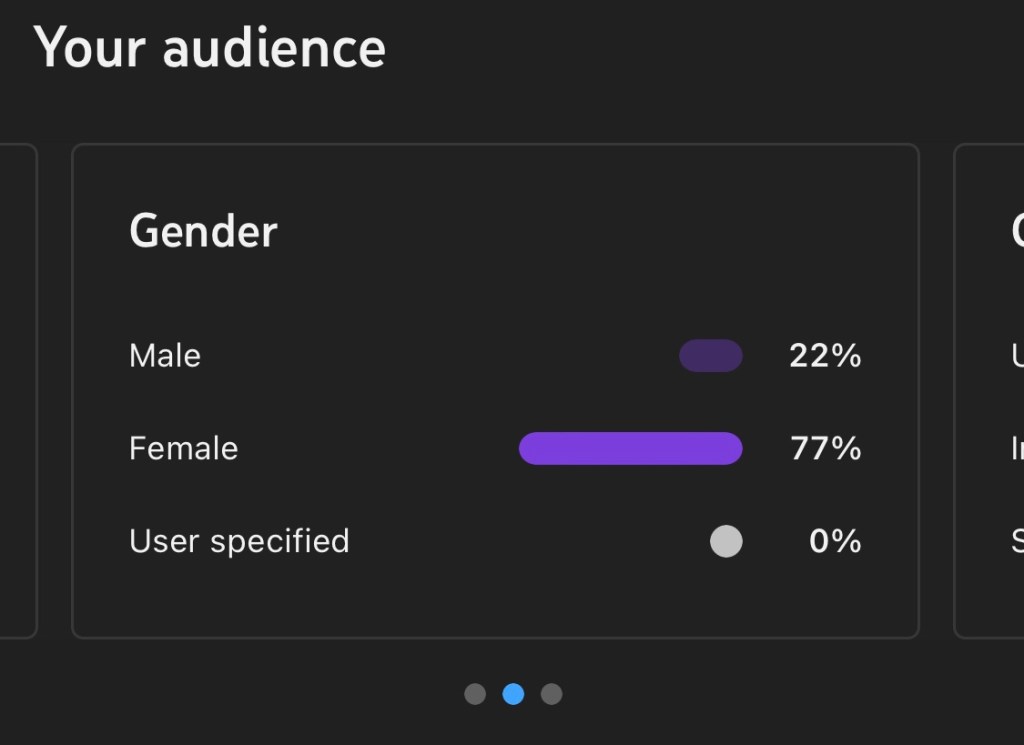Show the previous card at left edge

pos(18,390)
